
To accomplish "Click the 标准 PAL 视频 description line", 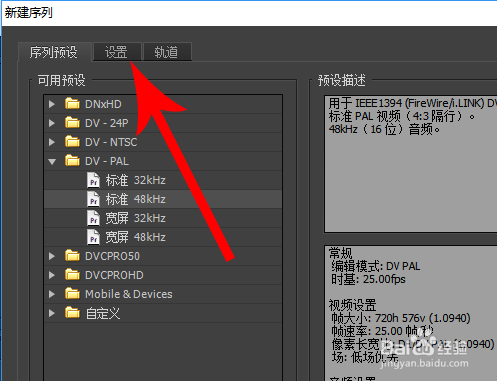I will tap(402, 116).
